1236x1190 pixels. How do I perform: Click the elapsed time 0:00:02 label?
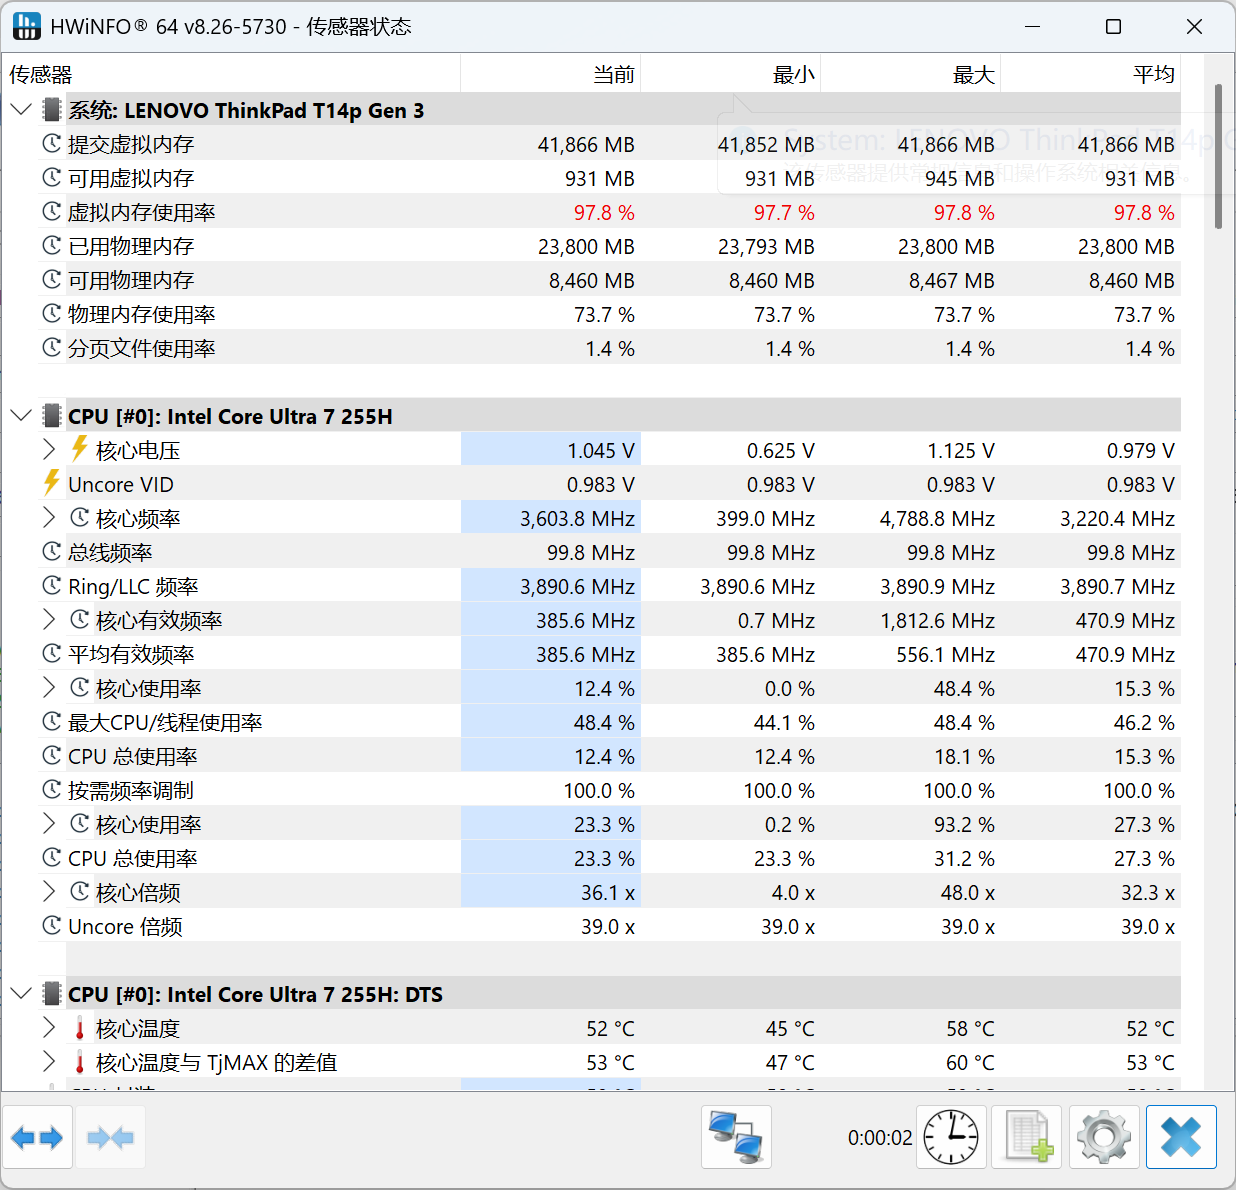point(880,1138)
